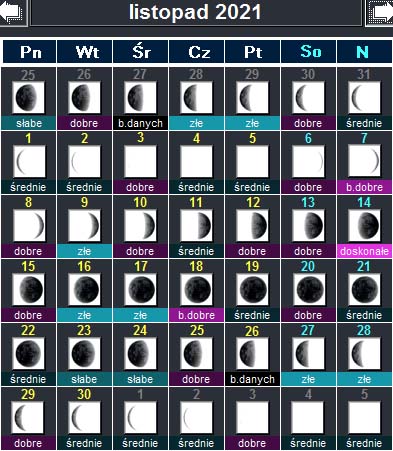
Task: Click the moon thumbnail for November 8
Action: pos(28,225)
